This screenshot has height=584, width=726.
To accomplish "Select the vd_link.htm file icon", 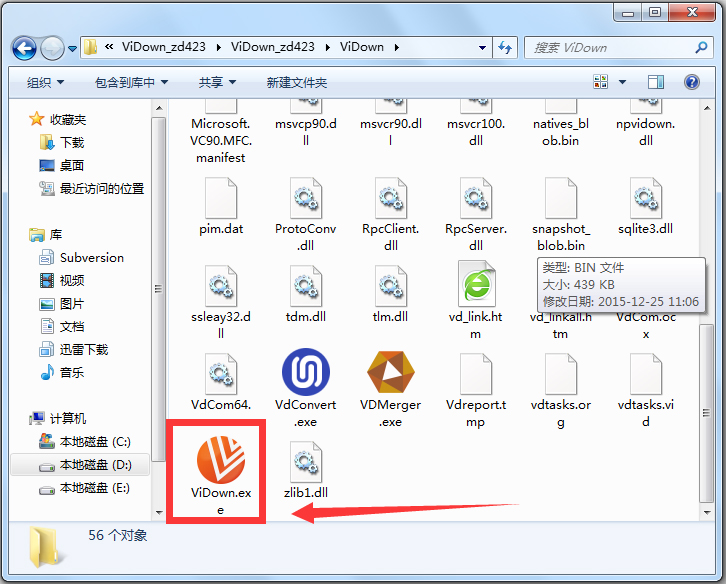I will tap(476, 283).
